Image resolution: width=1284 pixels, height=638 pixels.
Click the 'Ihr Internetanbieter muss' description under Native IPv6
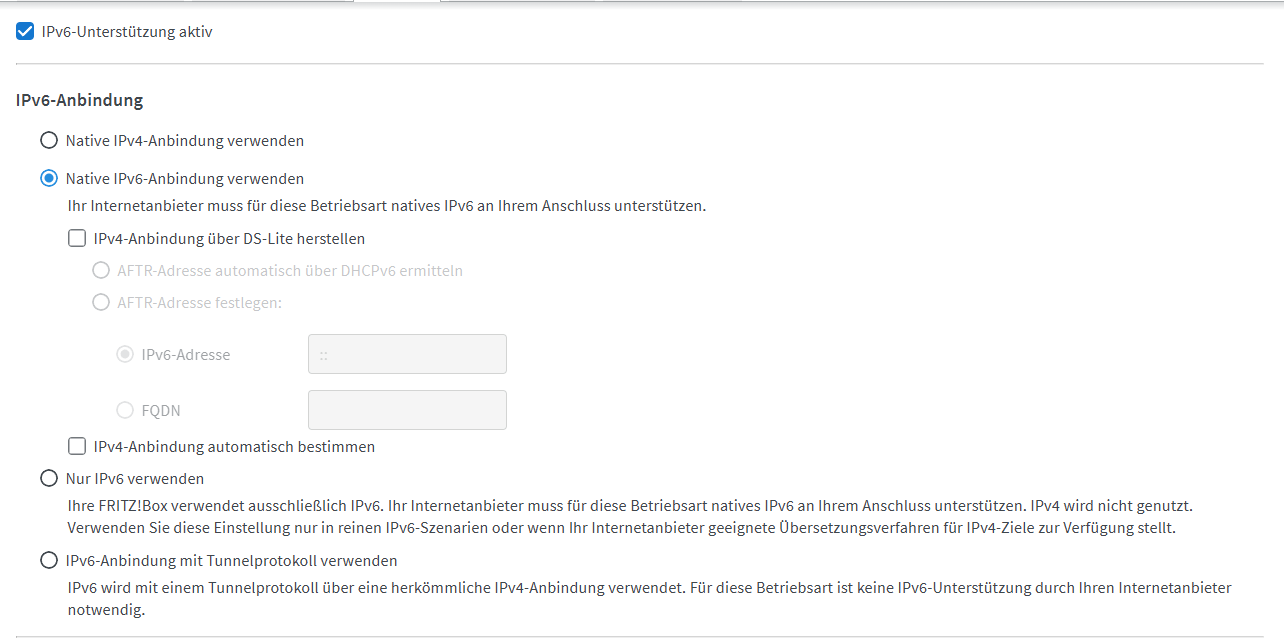(387, 207)
